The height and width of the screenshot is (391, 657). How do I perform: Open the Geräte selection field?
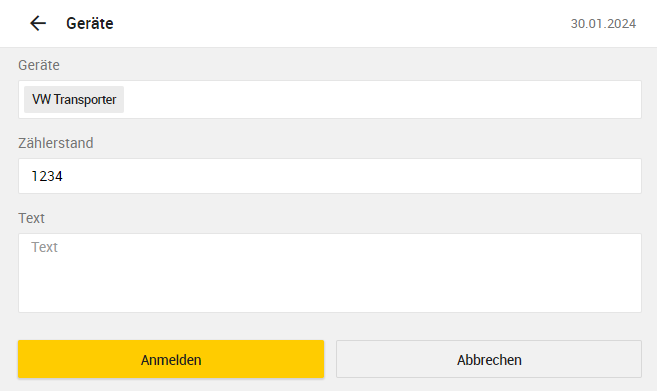pyautogui.click(x=330, y=99)
